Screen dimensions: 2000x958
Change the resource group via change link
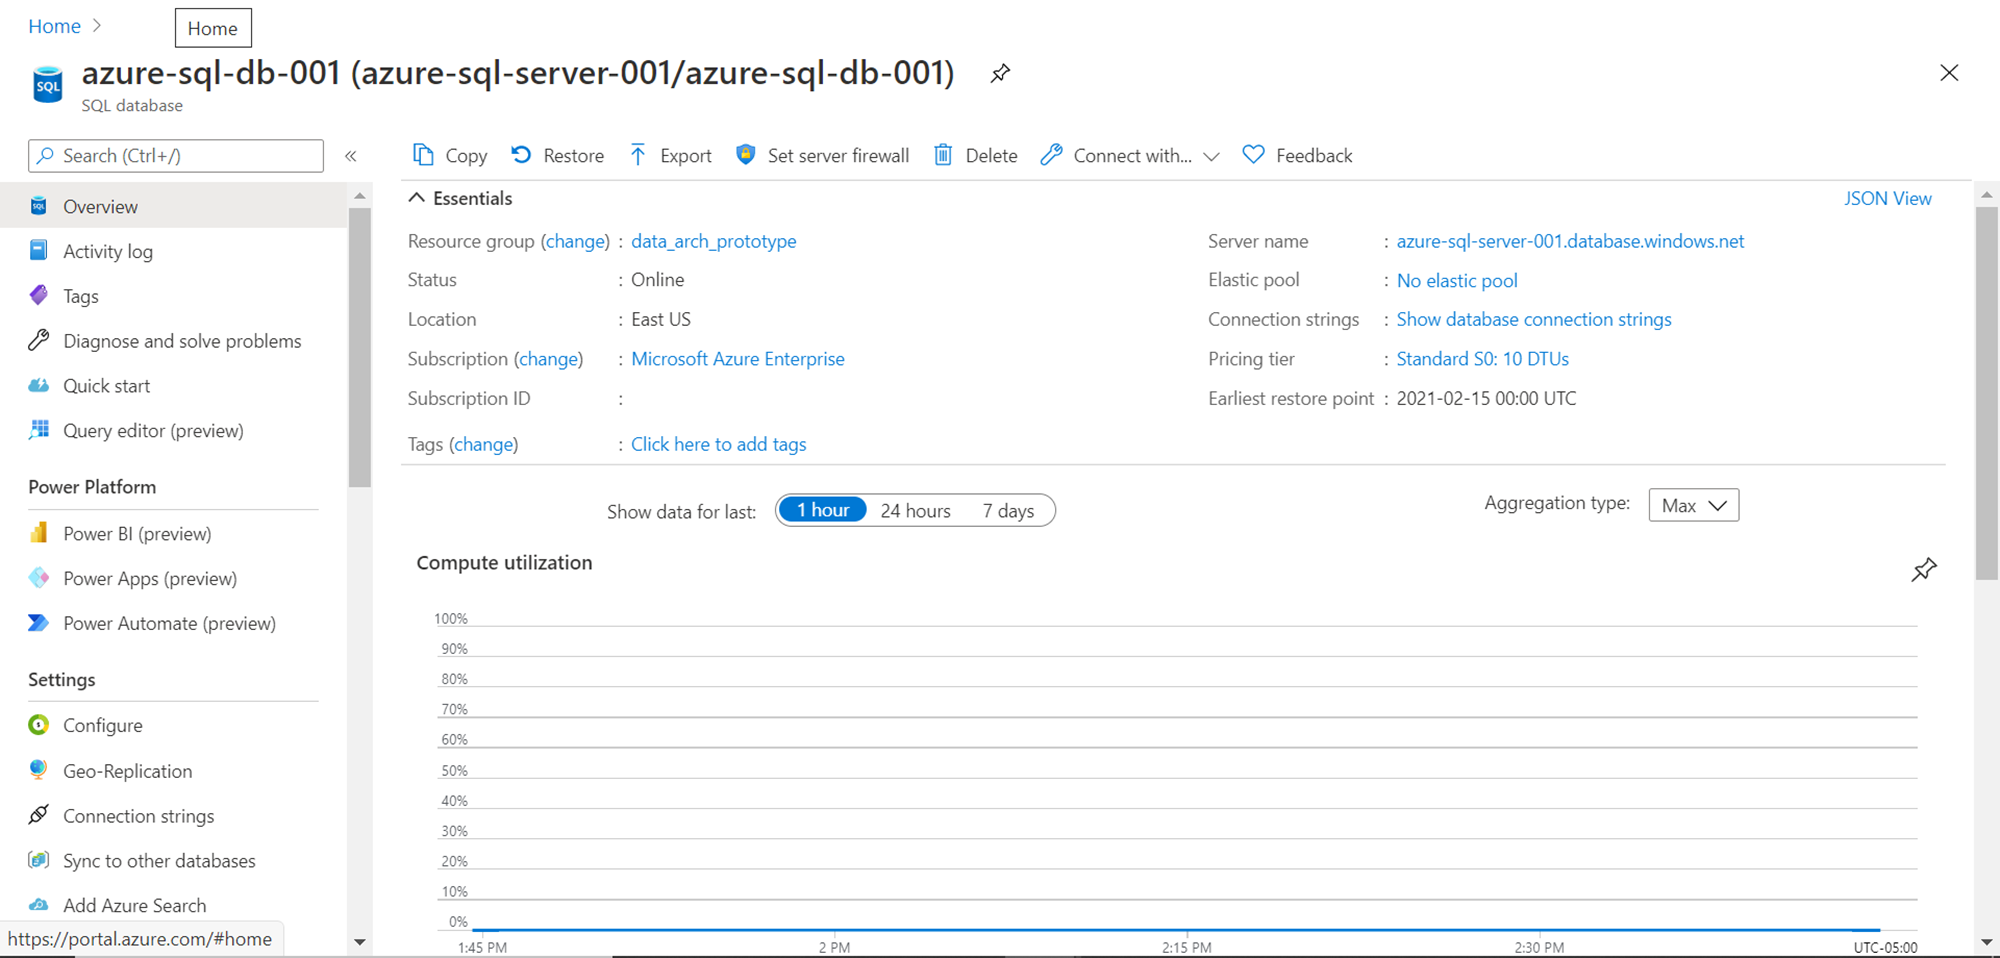(576, 241)
